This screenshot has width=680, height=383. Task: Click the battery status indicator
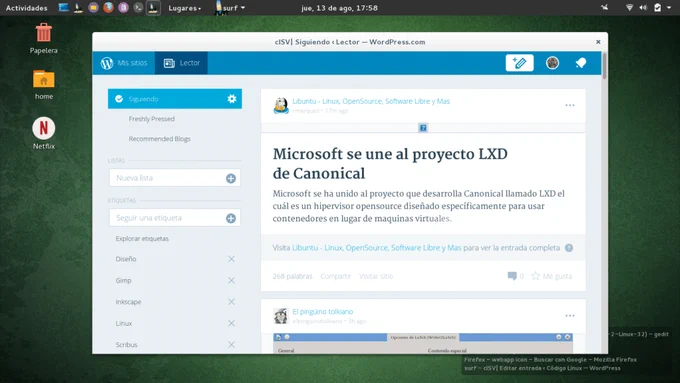[x=657, y=7]
